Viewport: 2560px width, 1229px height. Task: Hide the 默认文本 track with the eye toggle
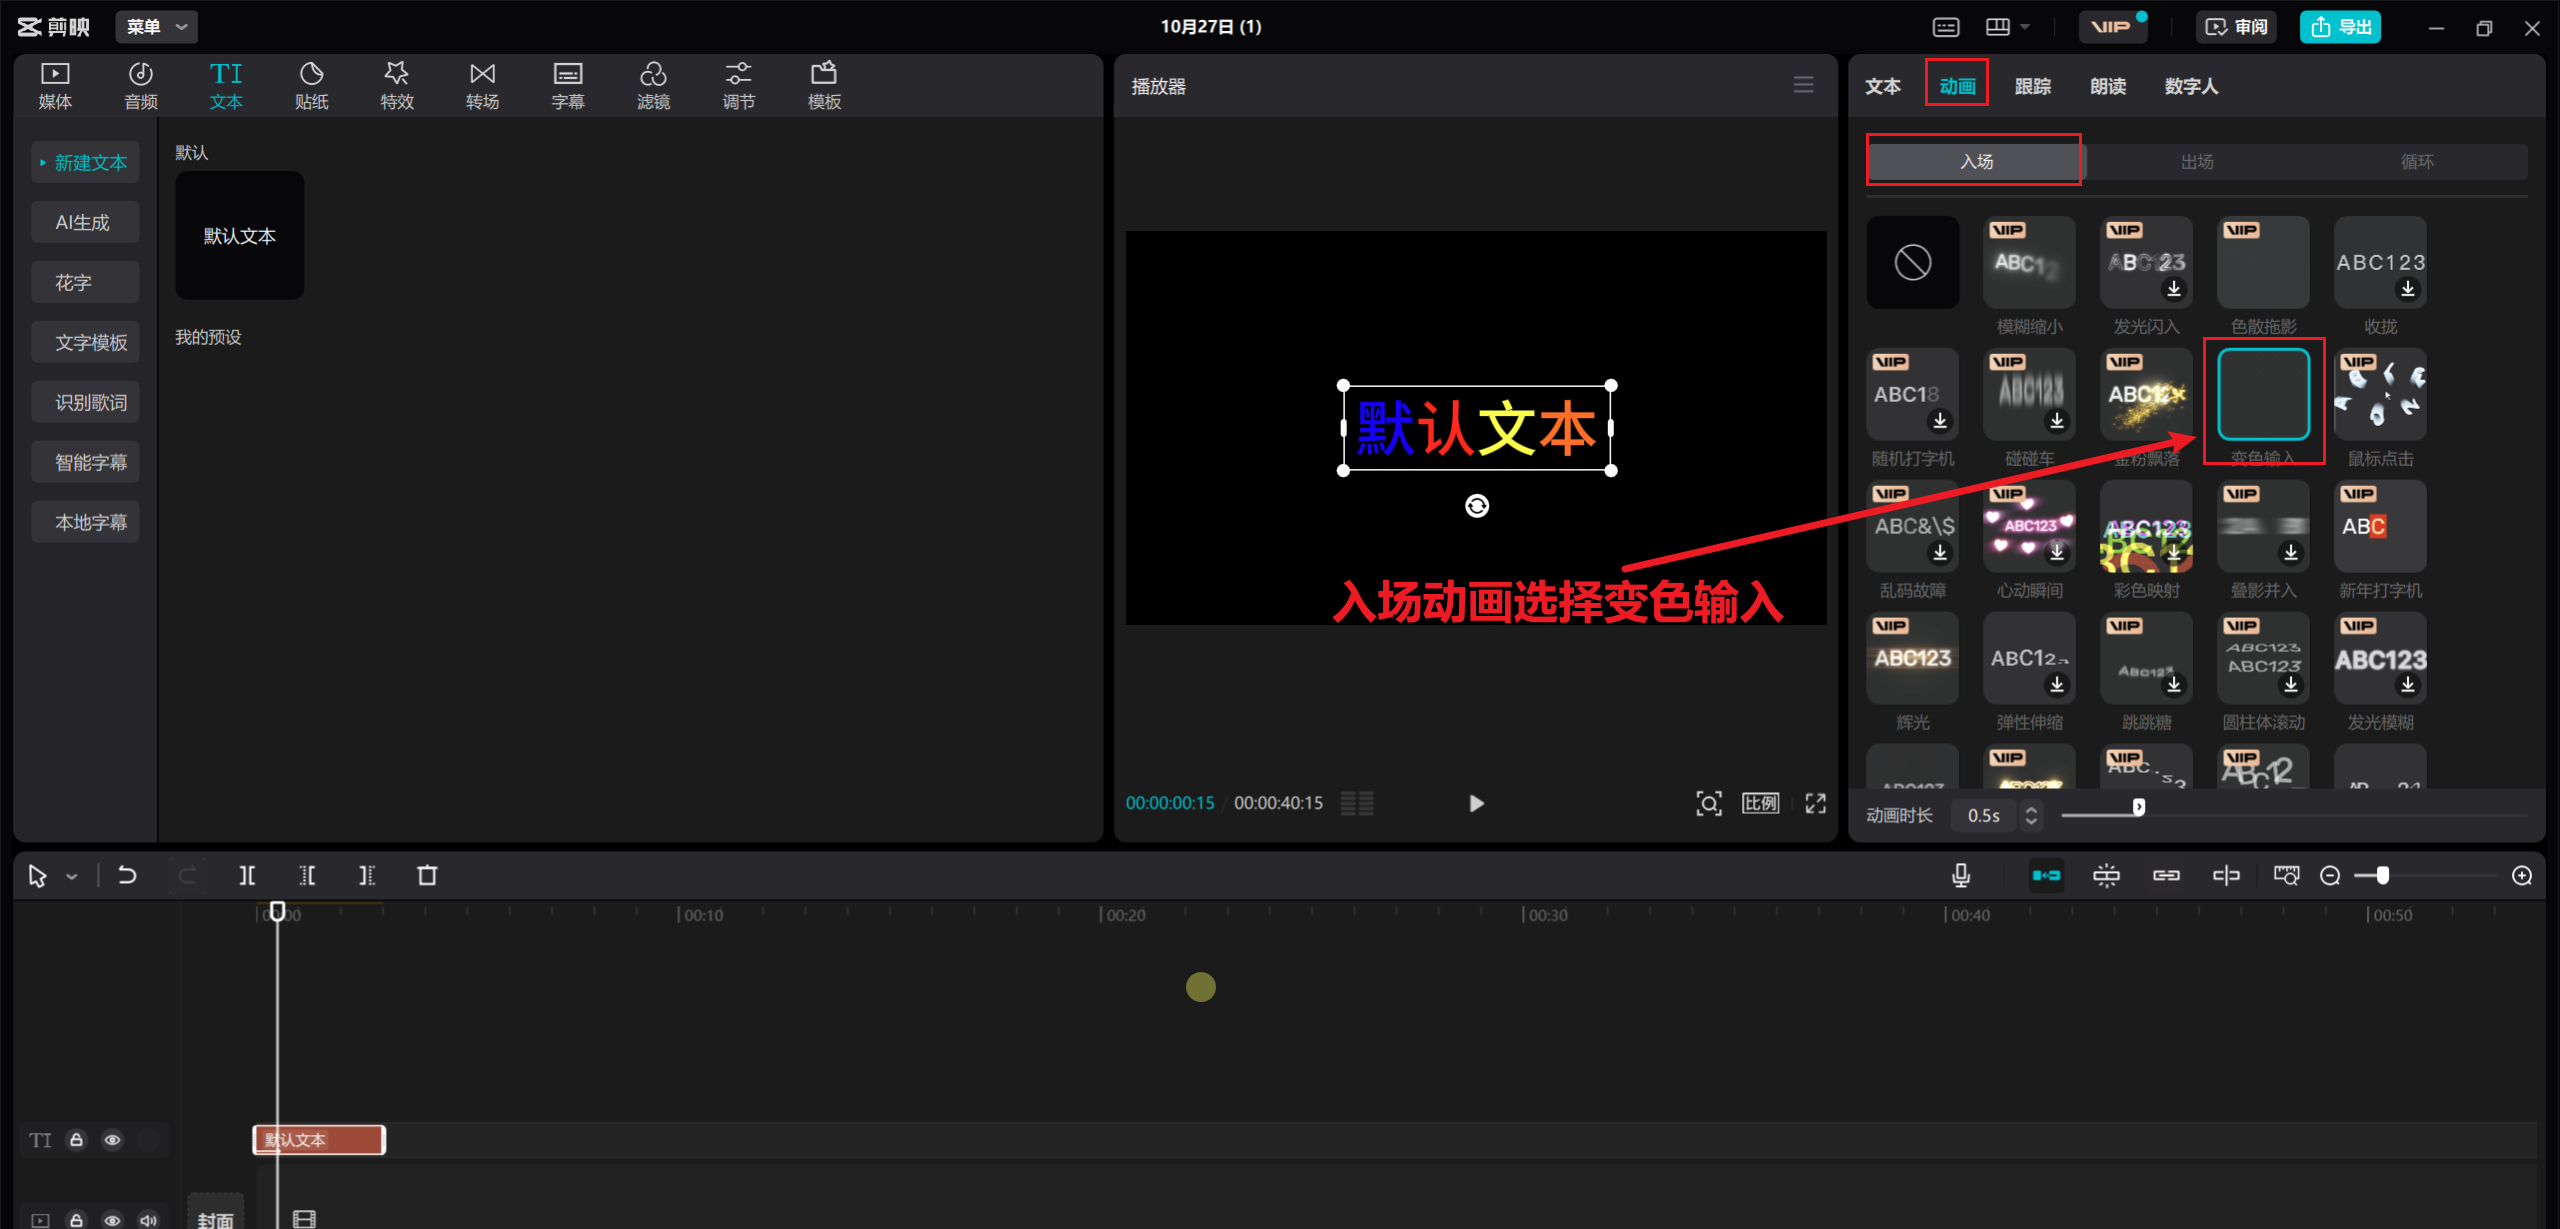click(x=112, y=1139)
